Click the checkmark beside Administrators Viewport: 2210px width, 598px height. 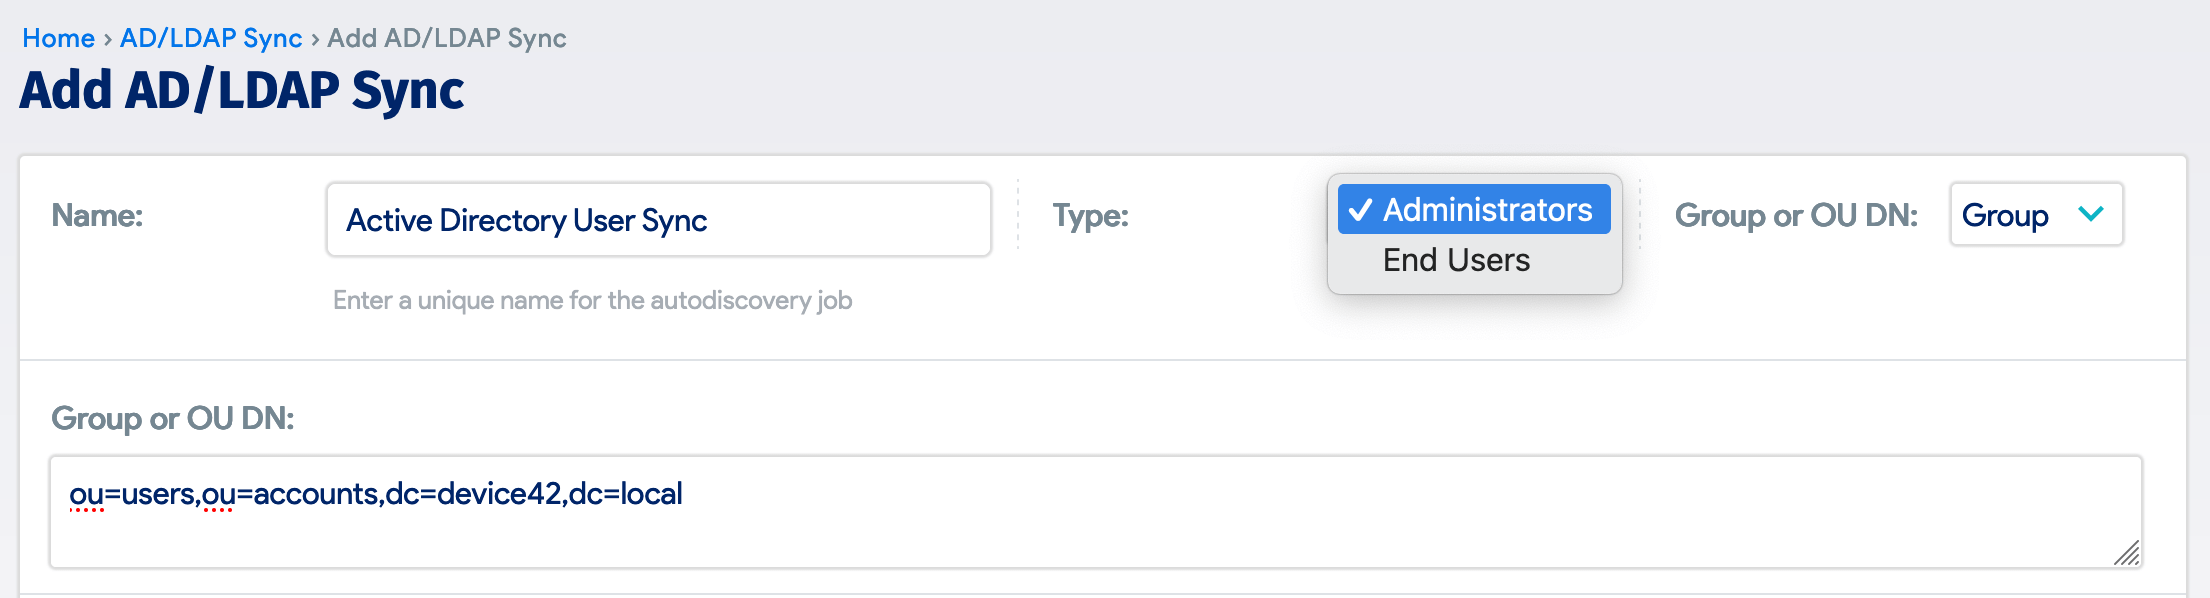click(1360, 210)
